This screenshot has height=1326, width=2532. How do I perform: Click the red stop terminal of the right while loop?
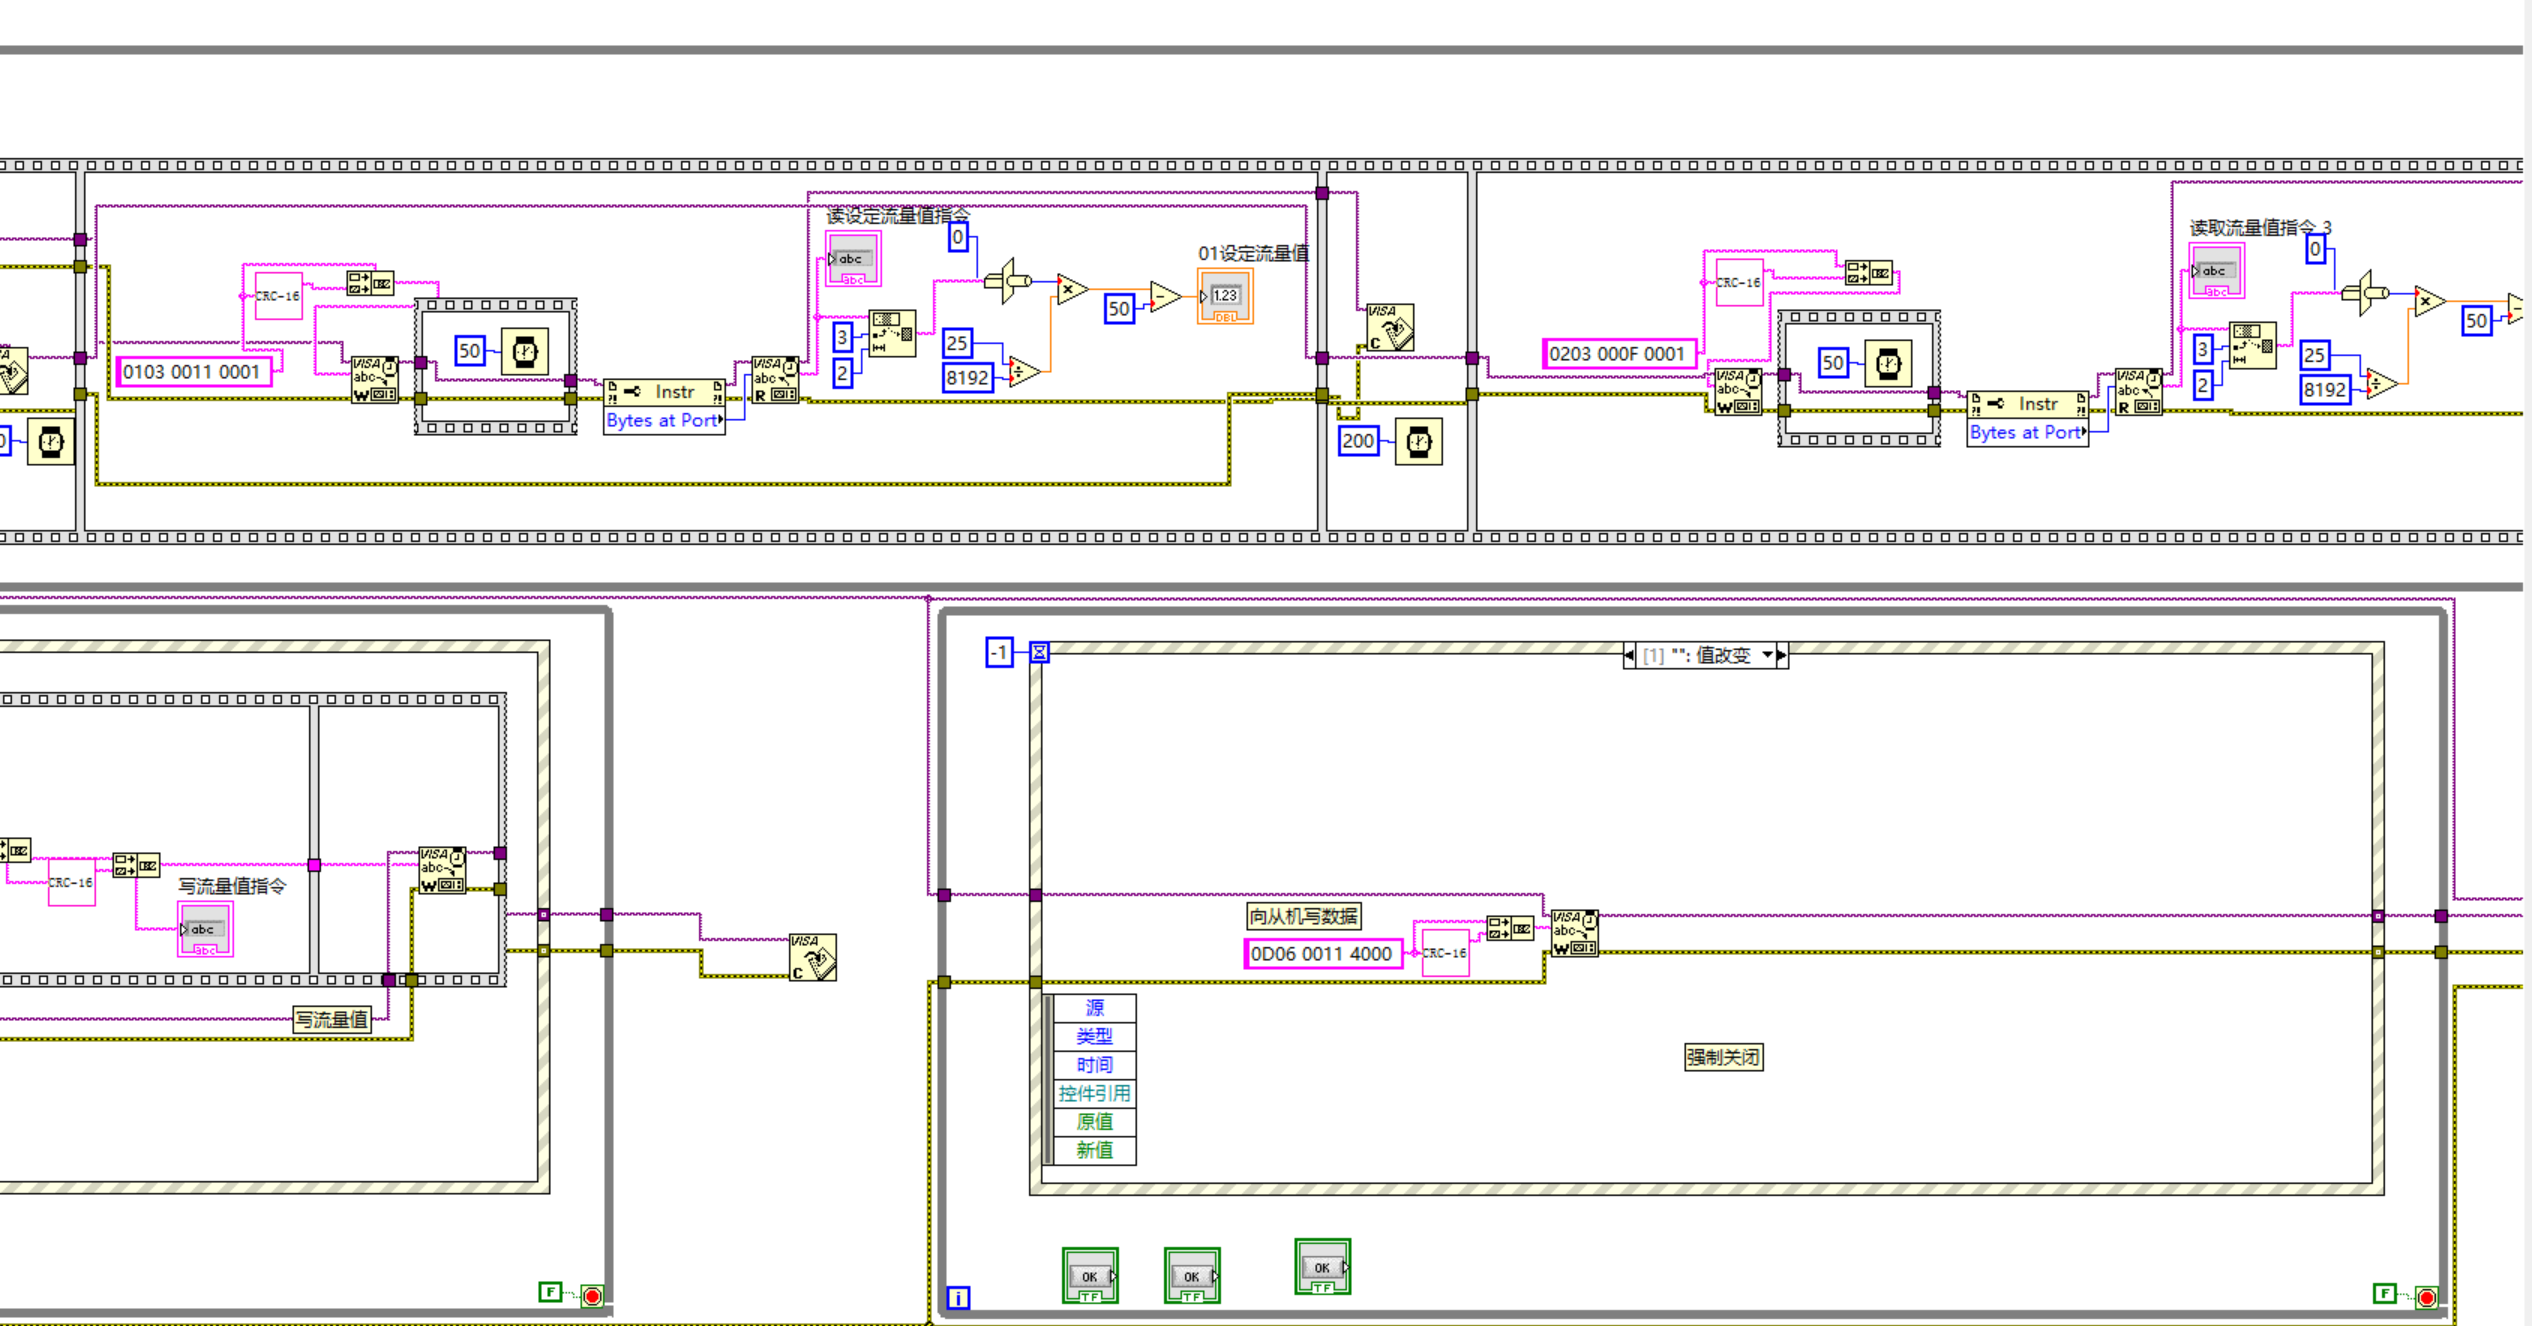point(2426,1297)
